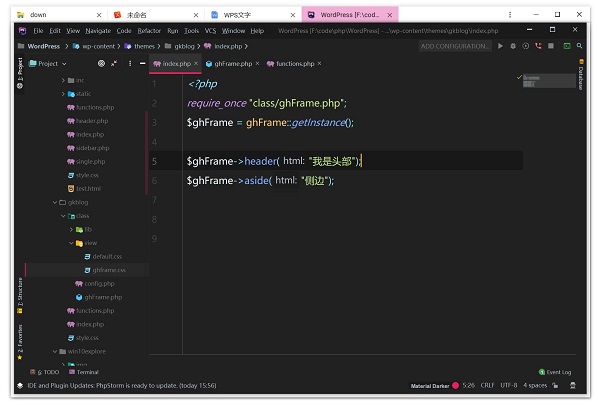Open the Refactor menu
600x409 pixels.
point(148,31)
